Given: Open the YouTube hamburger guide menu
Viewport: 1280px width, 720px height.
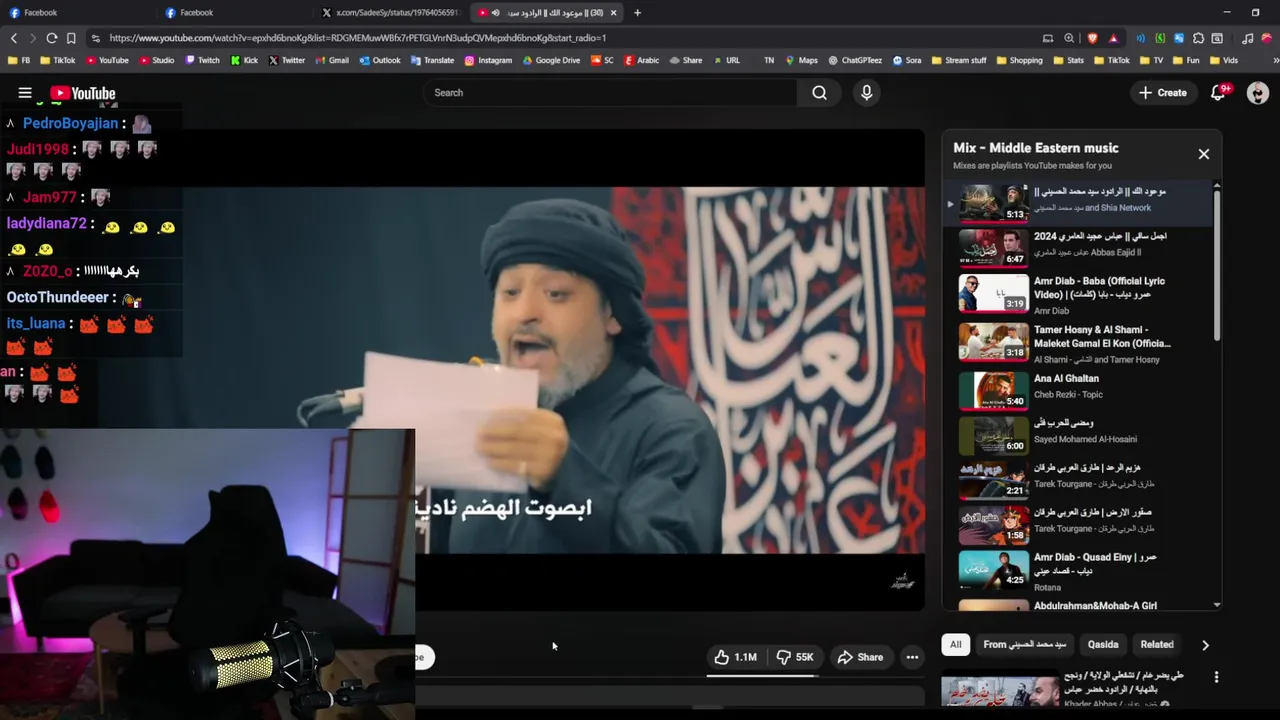Looking at the screenshot, I should 25,93.
